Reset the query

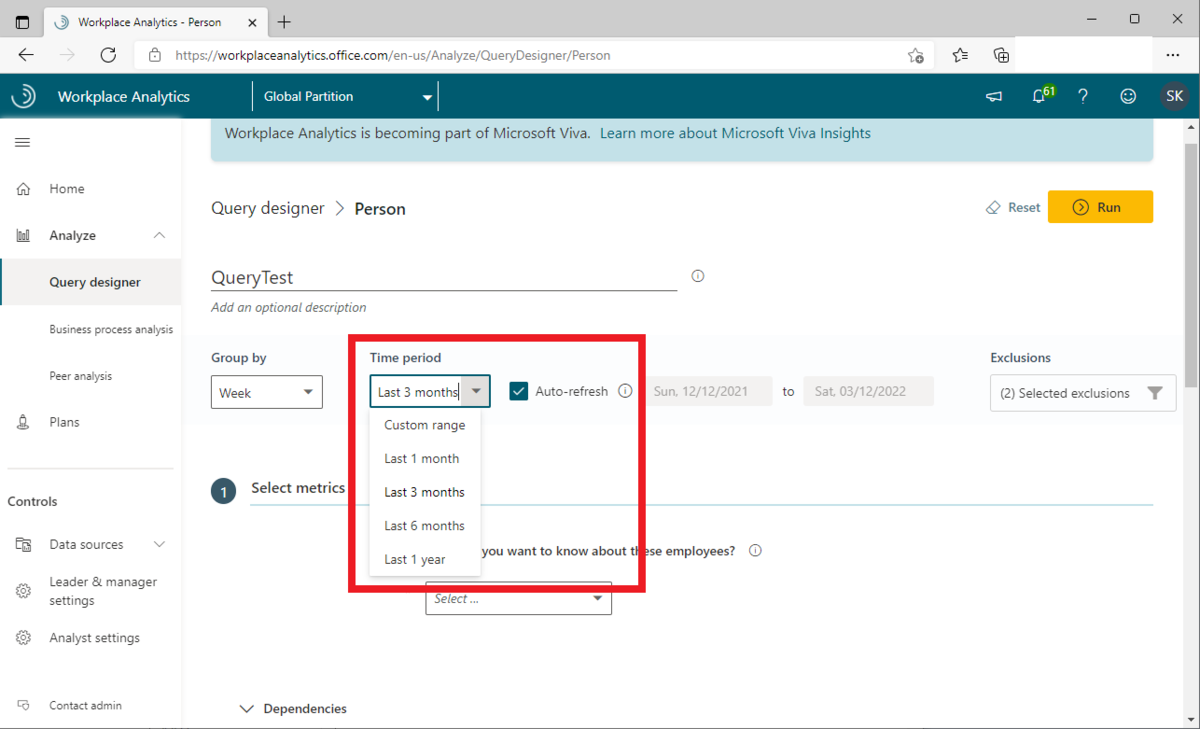[1013, 207]
